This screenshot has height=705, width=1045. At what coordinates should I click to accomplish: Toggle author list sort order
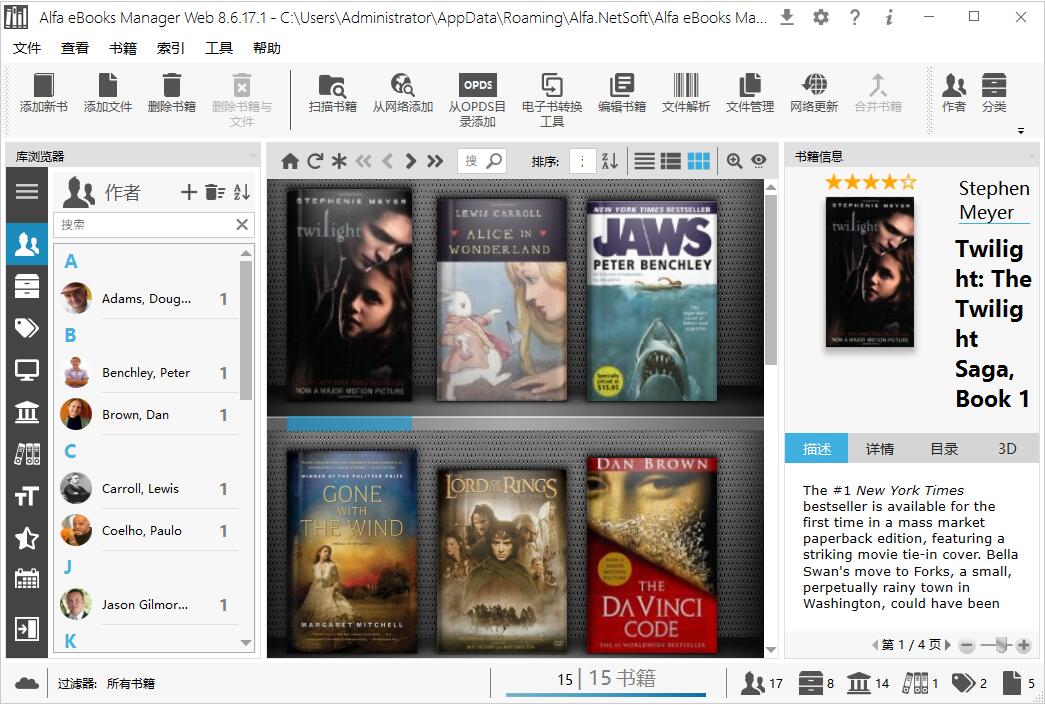coord(242,193)
